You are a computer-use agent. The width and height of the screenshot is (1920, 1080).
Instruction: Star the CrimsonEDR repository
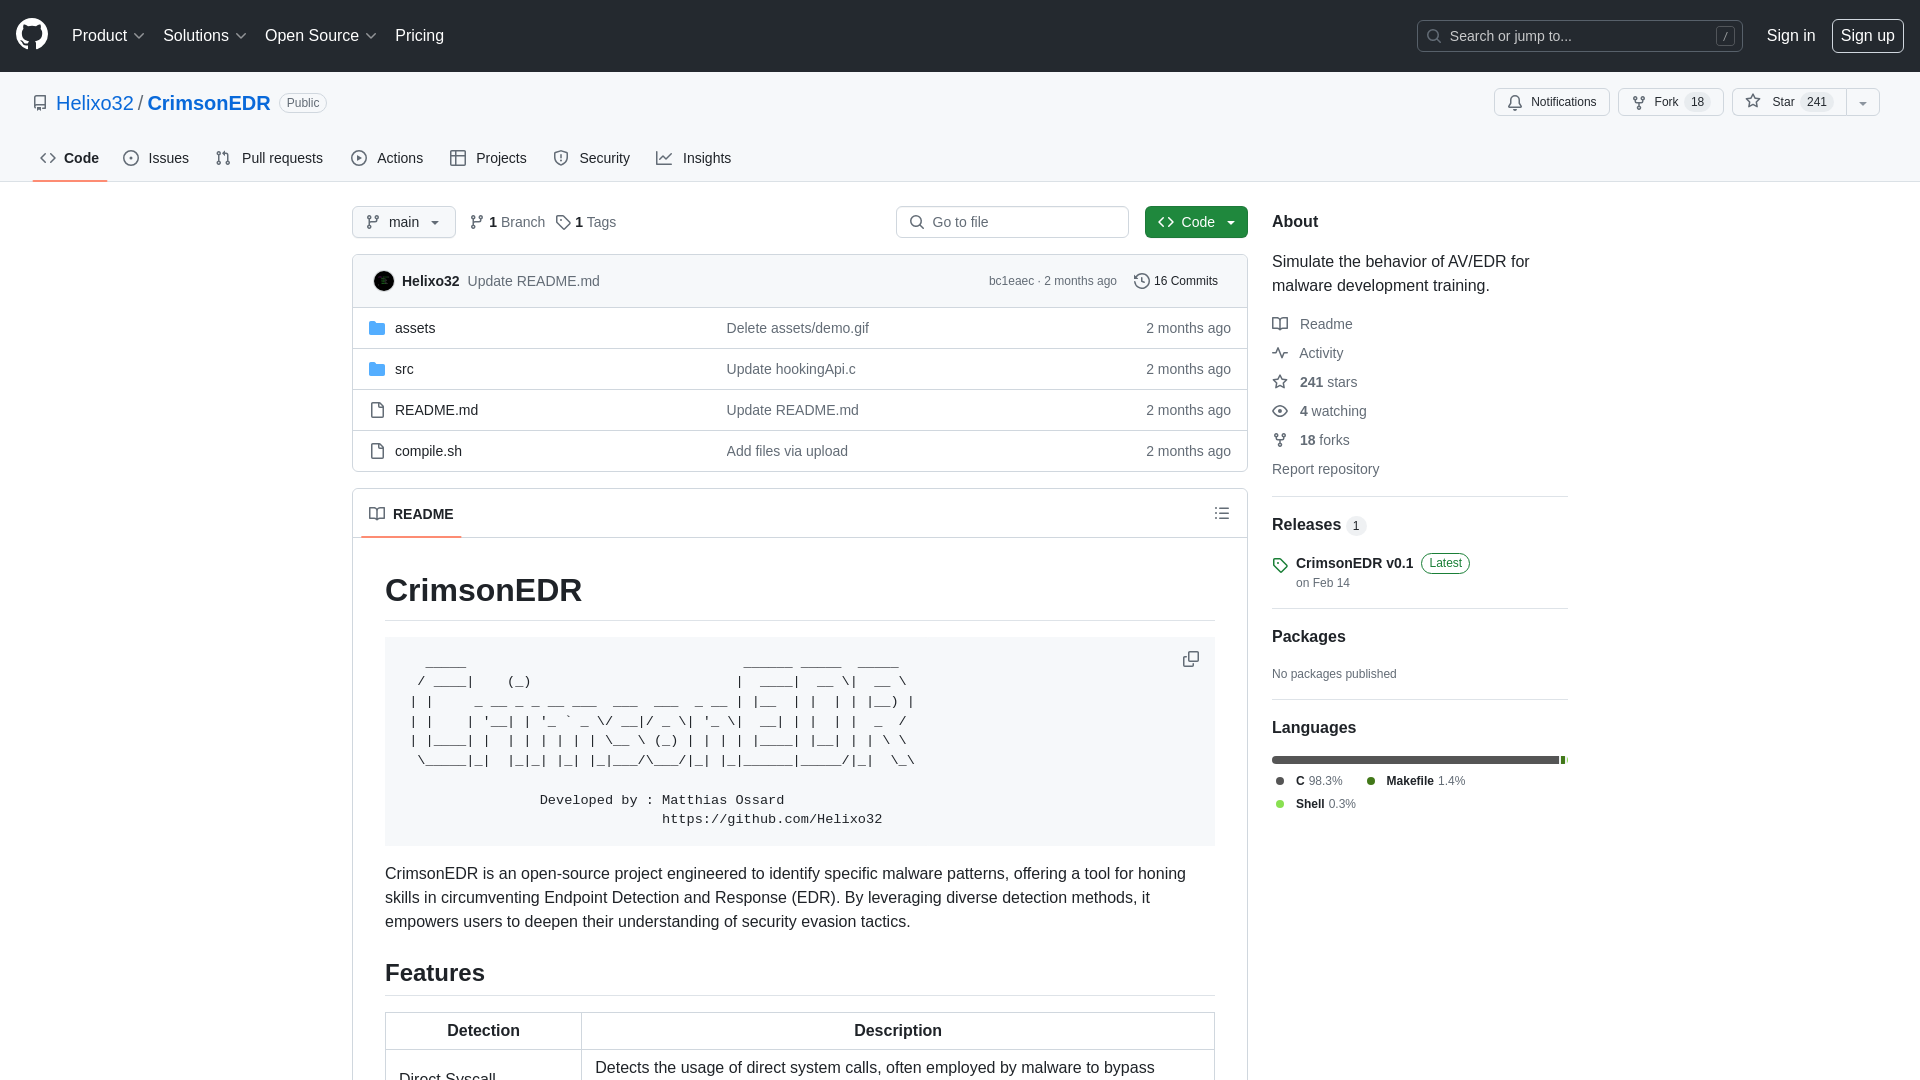click(1789, 102)
